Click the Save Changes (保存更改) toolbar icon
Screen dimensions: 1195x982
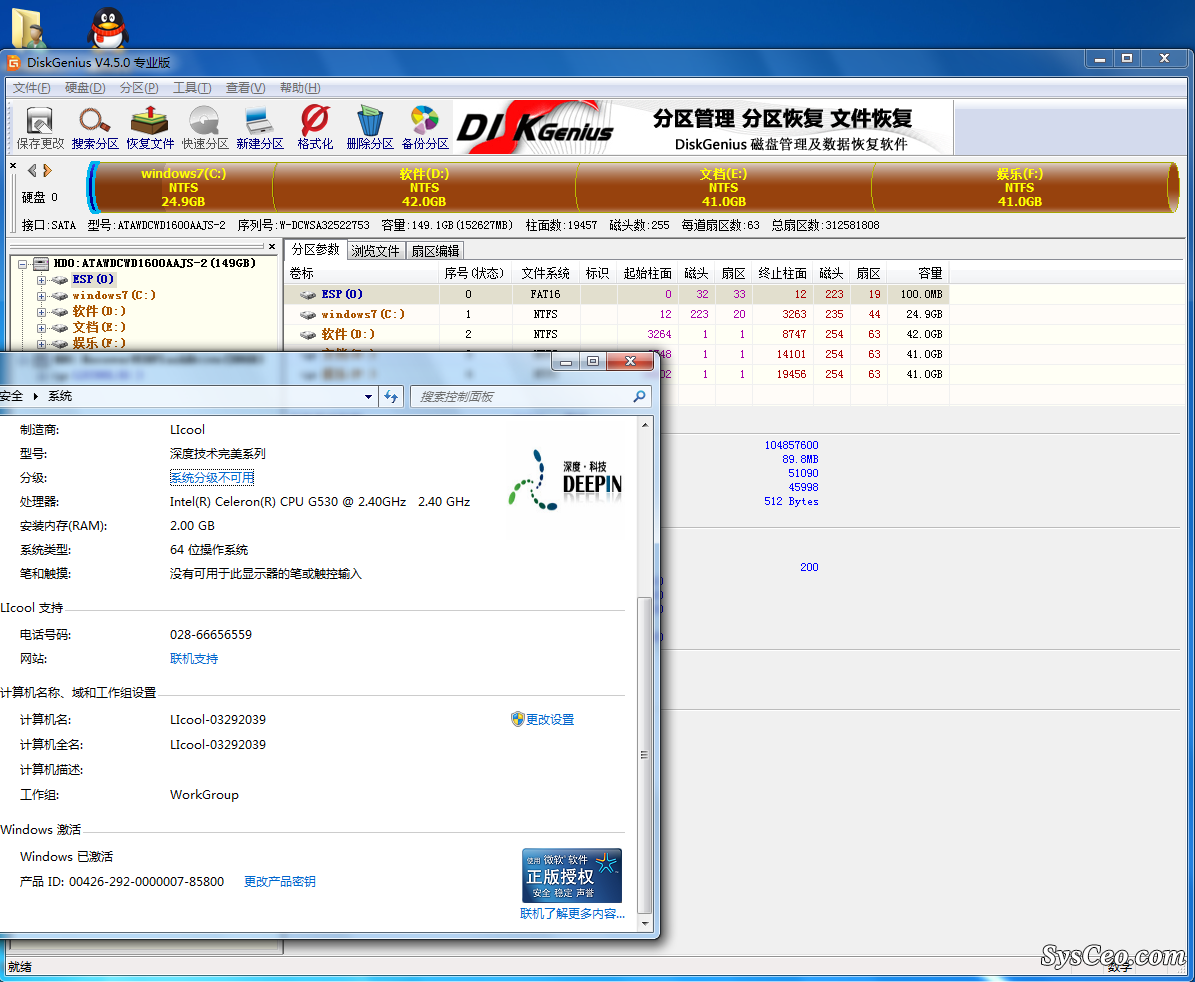[x=40, y=127]
